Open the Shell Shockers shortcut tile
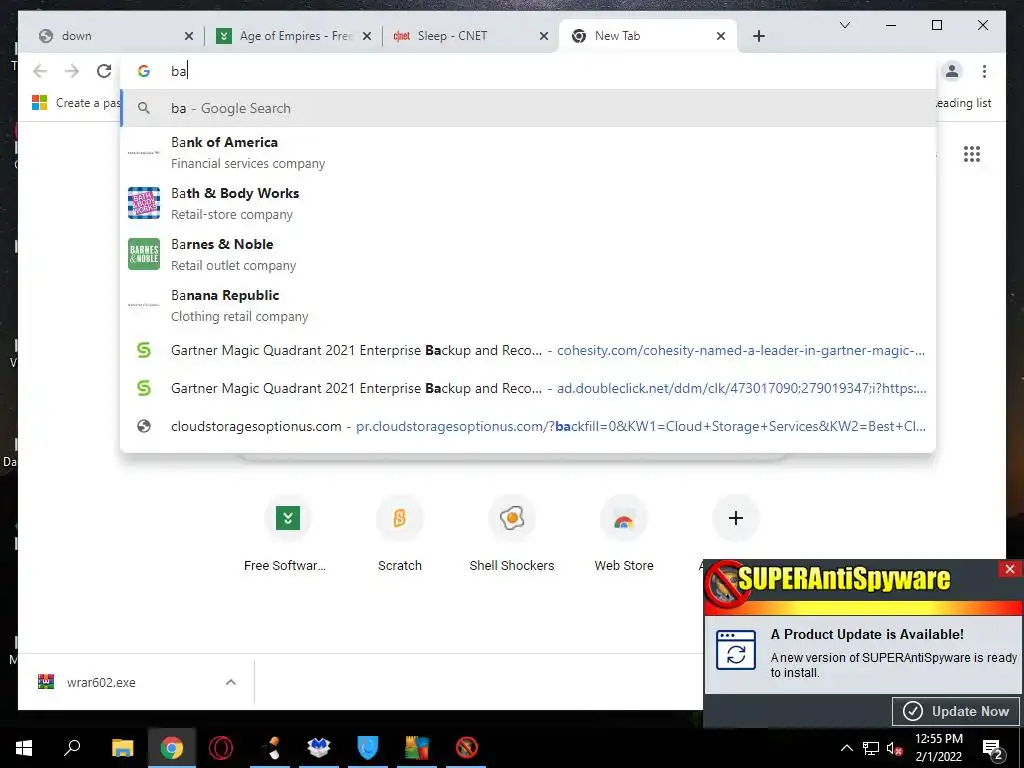 [512, 534]
